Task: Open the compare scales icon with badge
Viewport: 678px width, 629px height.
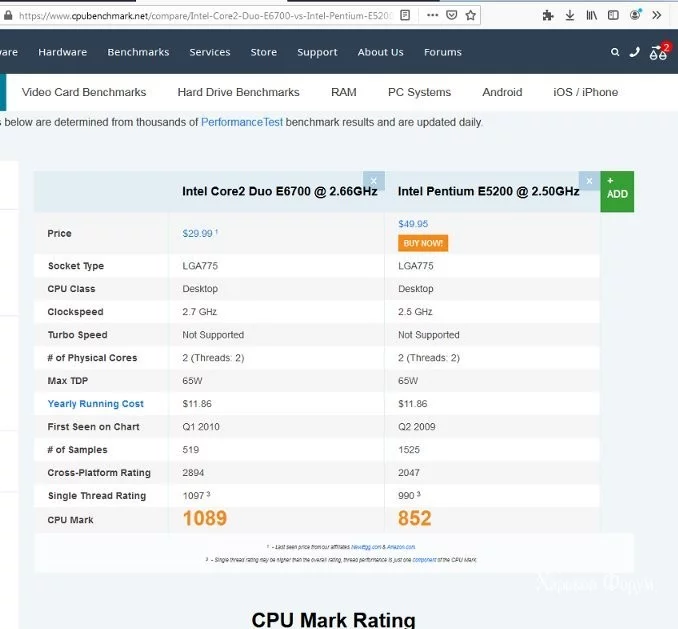Action: [659, 51]
